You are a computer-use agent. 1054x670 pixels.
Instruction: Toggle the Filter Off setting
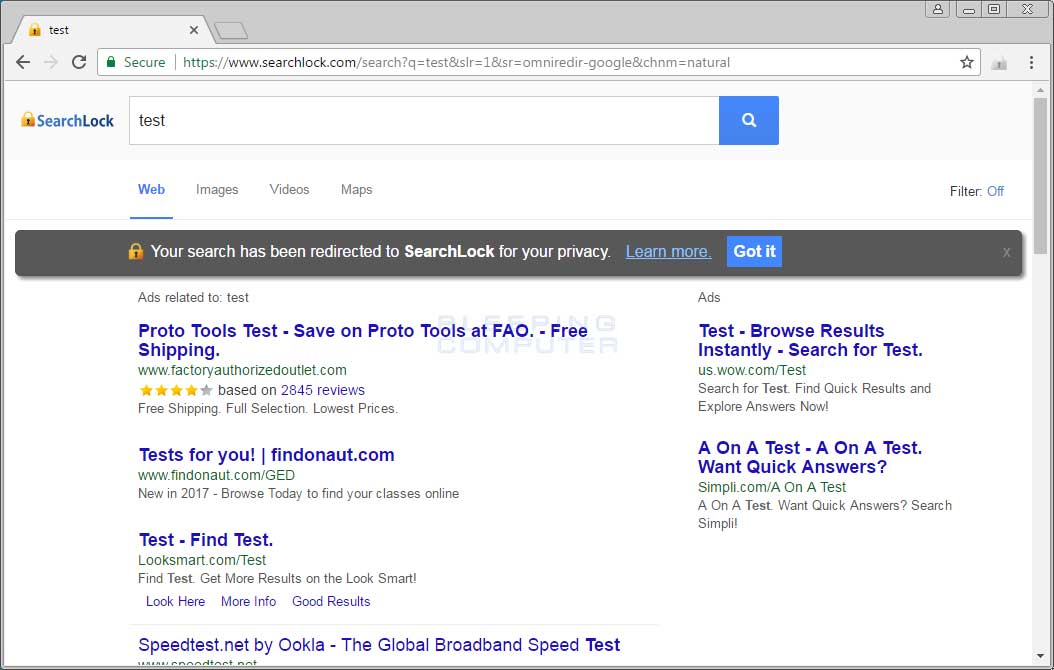pyautogui.click(x=995, y=192)
